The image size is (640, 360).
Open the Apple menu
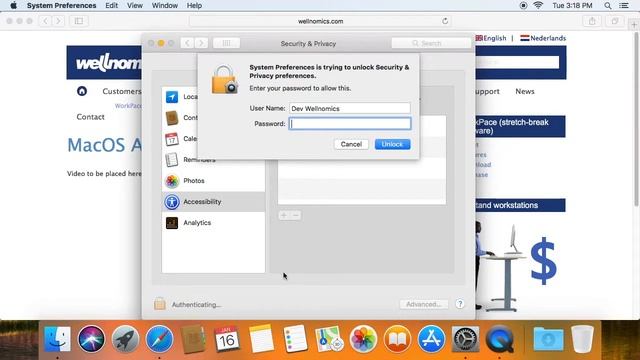pos(13,5)
